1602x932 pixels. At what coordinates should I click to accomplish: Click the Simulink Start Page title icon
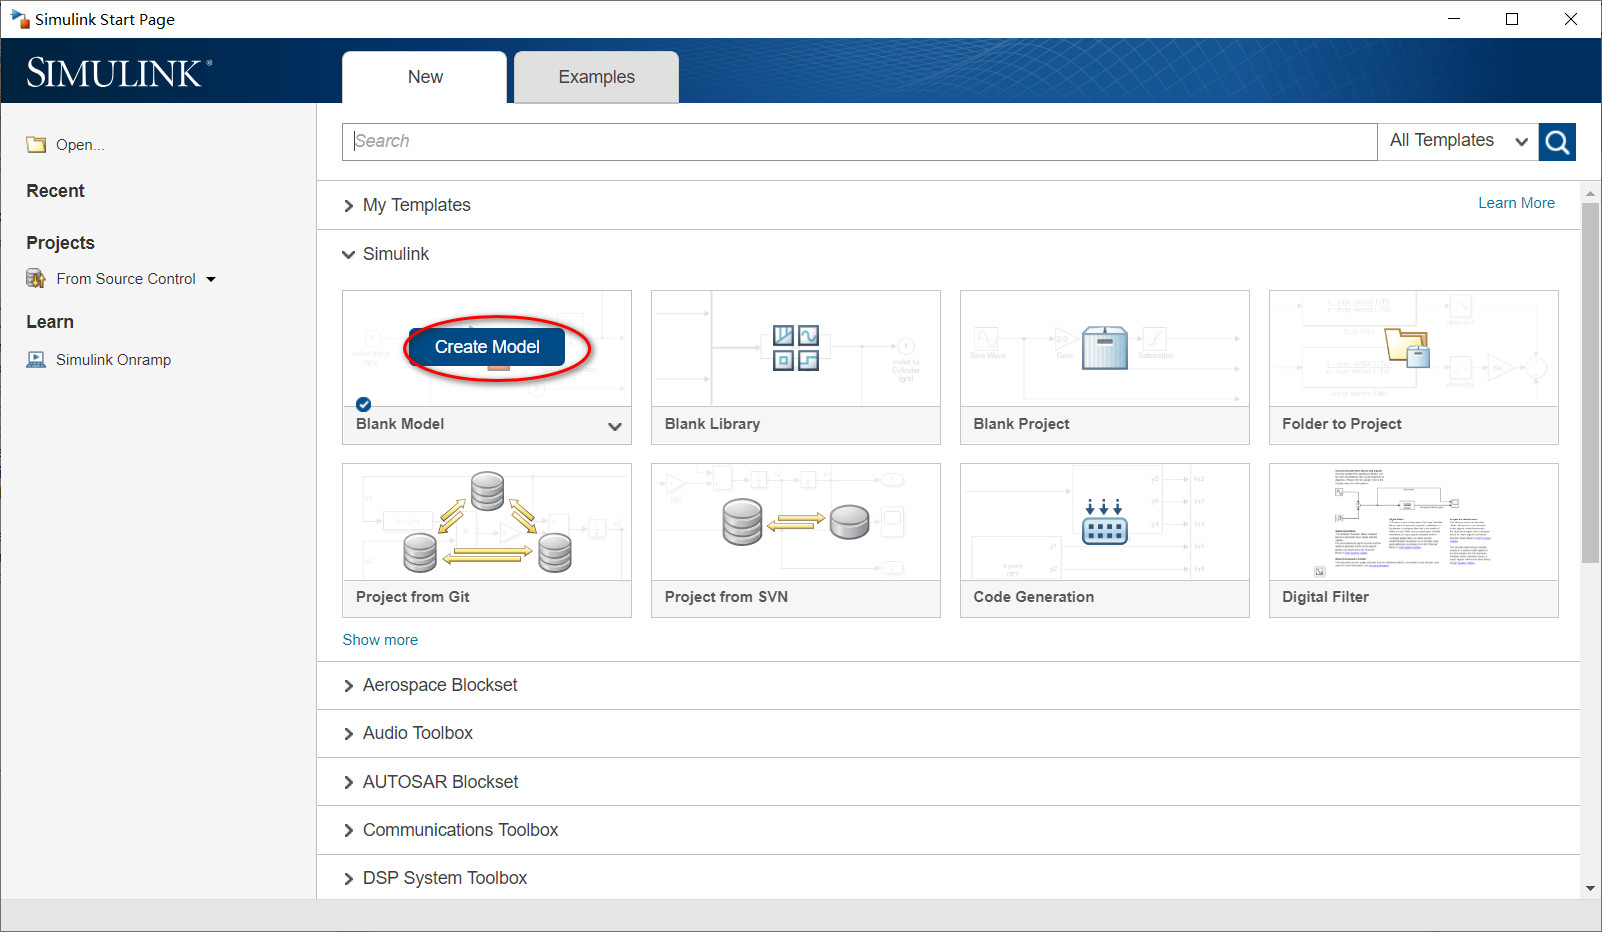(x=20, y=19)
